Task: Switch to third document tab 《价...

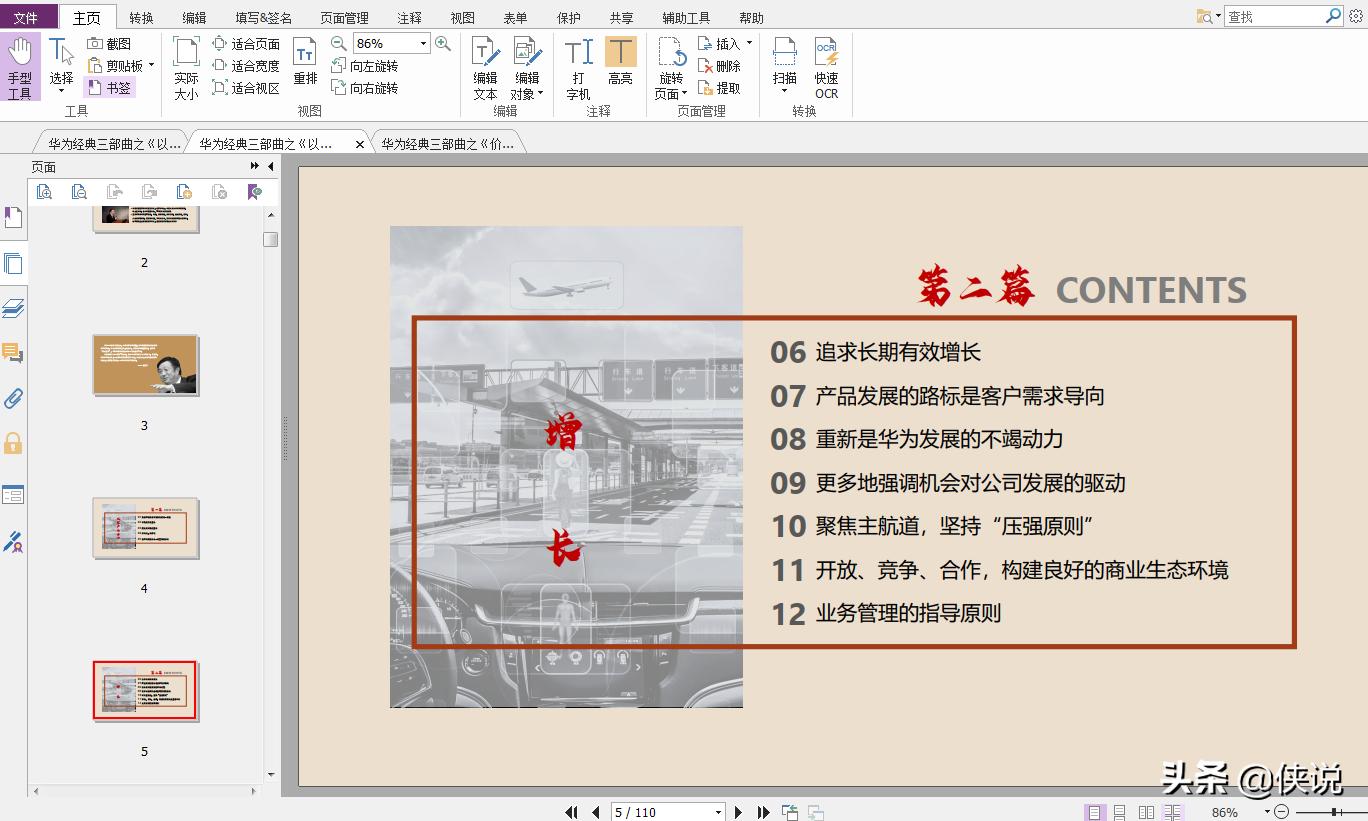Action: [x=447, y=144]
